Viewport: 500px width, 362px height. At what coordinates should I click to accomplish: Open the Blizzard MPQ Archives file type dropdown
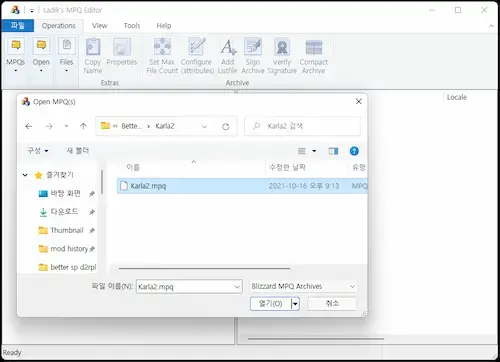[x=303, y=286]
